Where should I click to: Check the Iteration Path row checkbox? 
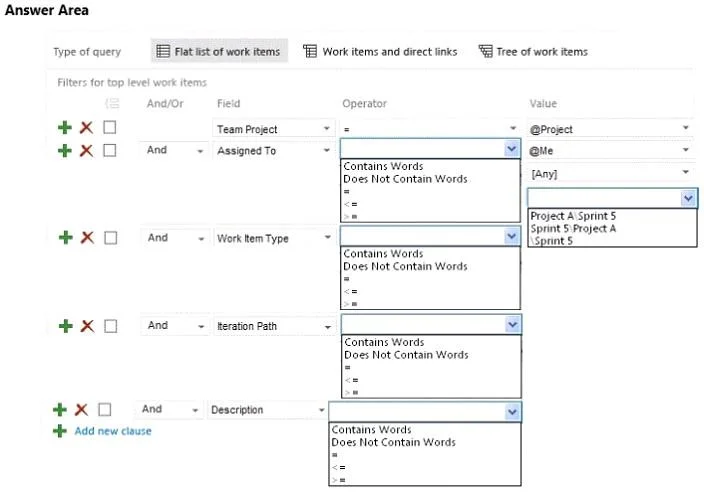(110, 326)
